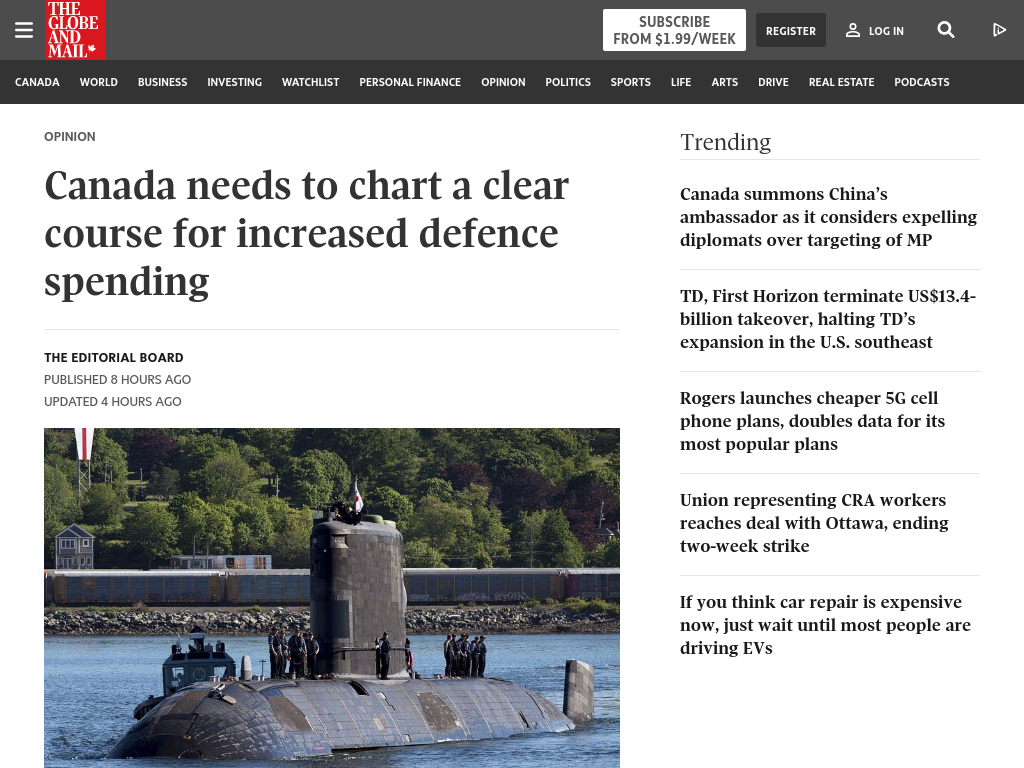Select Personal Finance in nav bar
Image resolution: width=1024 pixels, height=768 pixels.
410,82
